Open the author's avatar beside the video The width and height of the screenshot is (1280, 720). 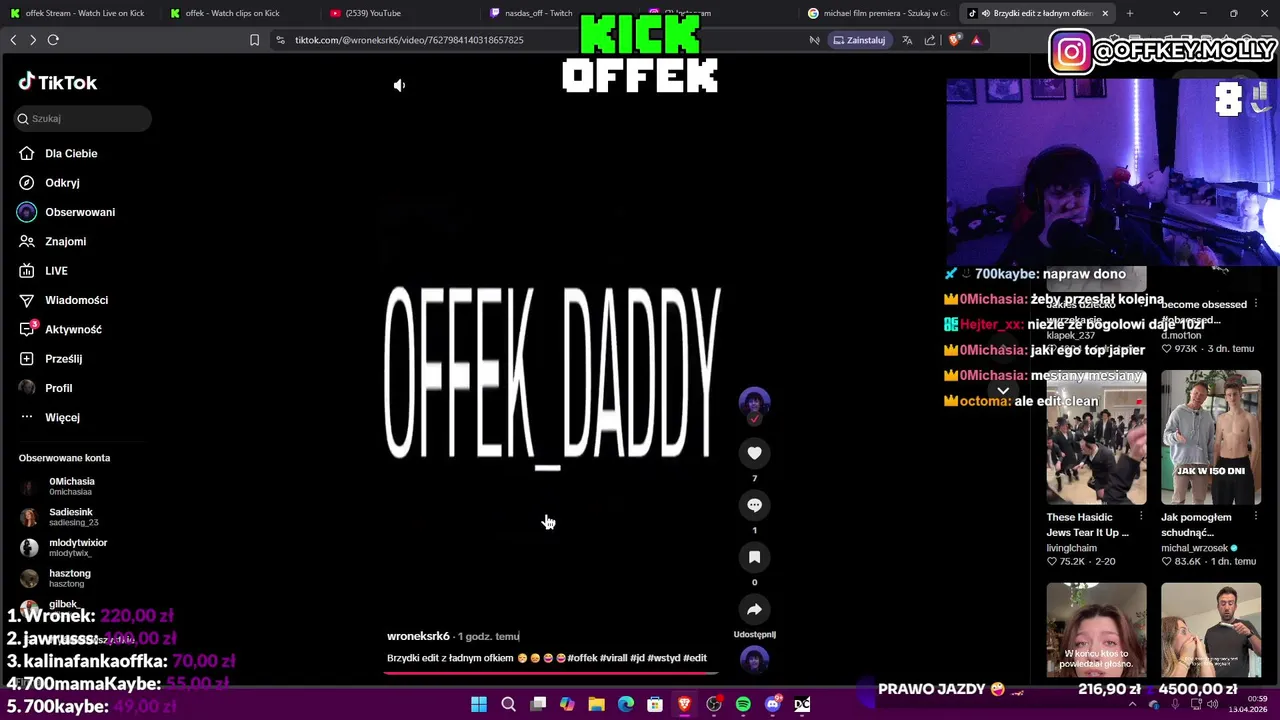(754, 402)
